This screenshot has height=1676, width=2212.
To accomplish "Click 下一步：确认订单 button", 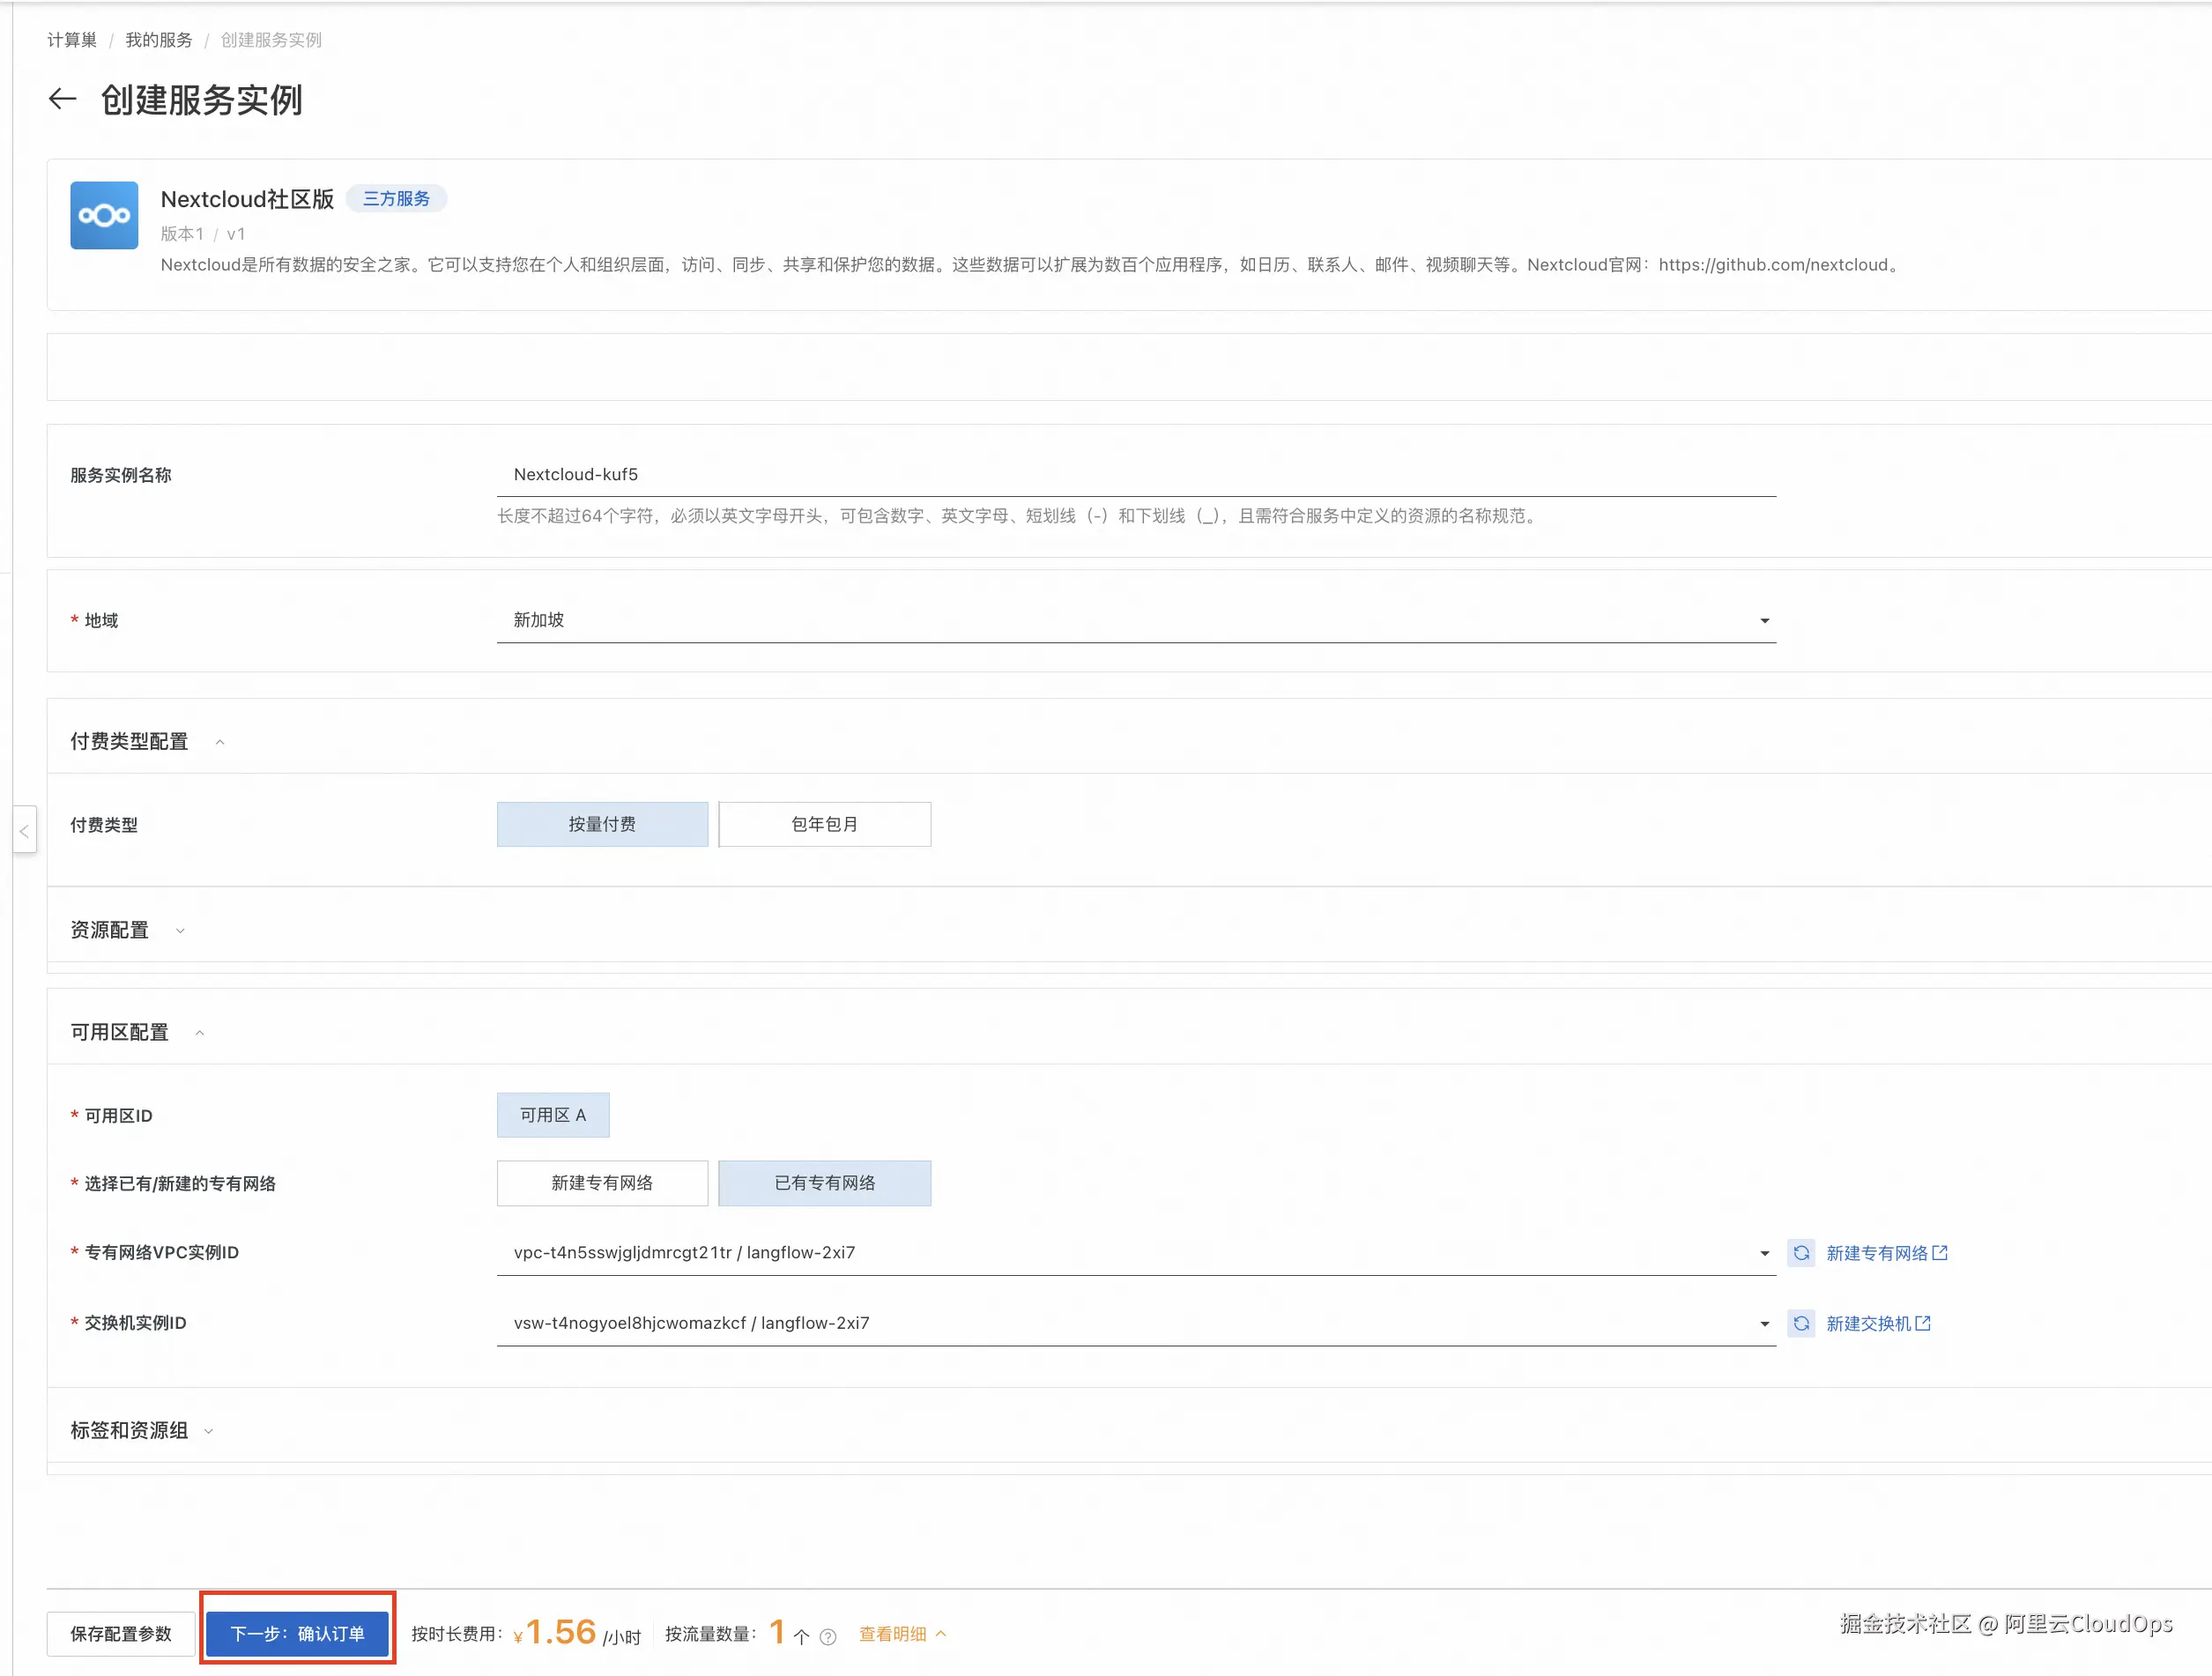I will tap(297, 1633).
